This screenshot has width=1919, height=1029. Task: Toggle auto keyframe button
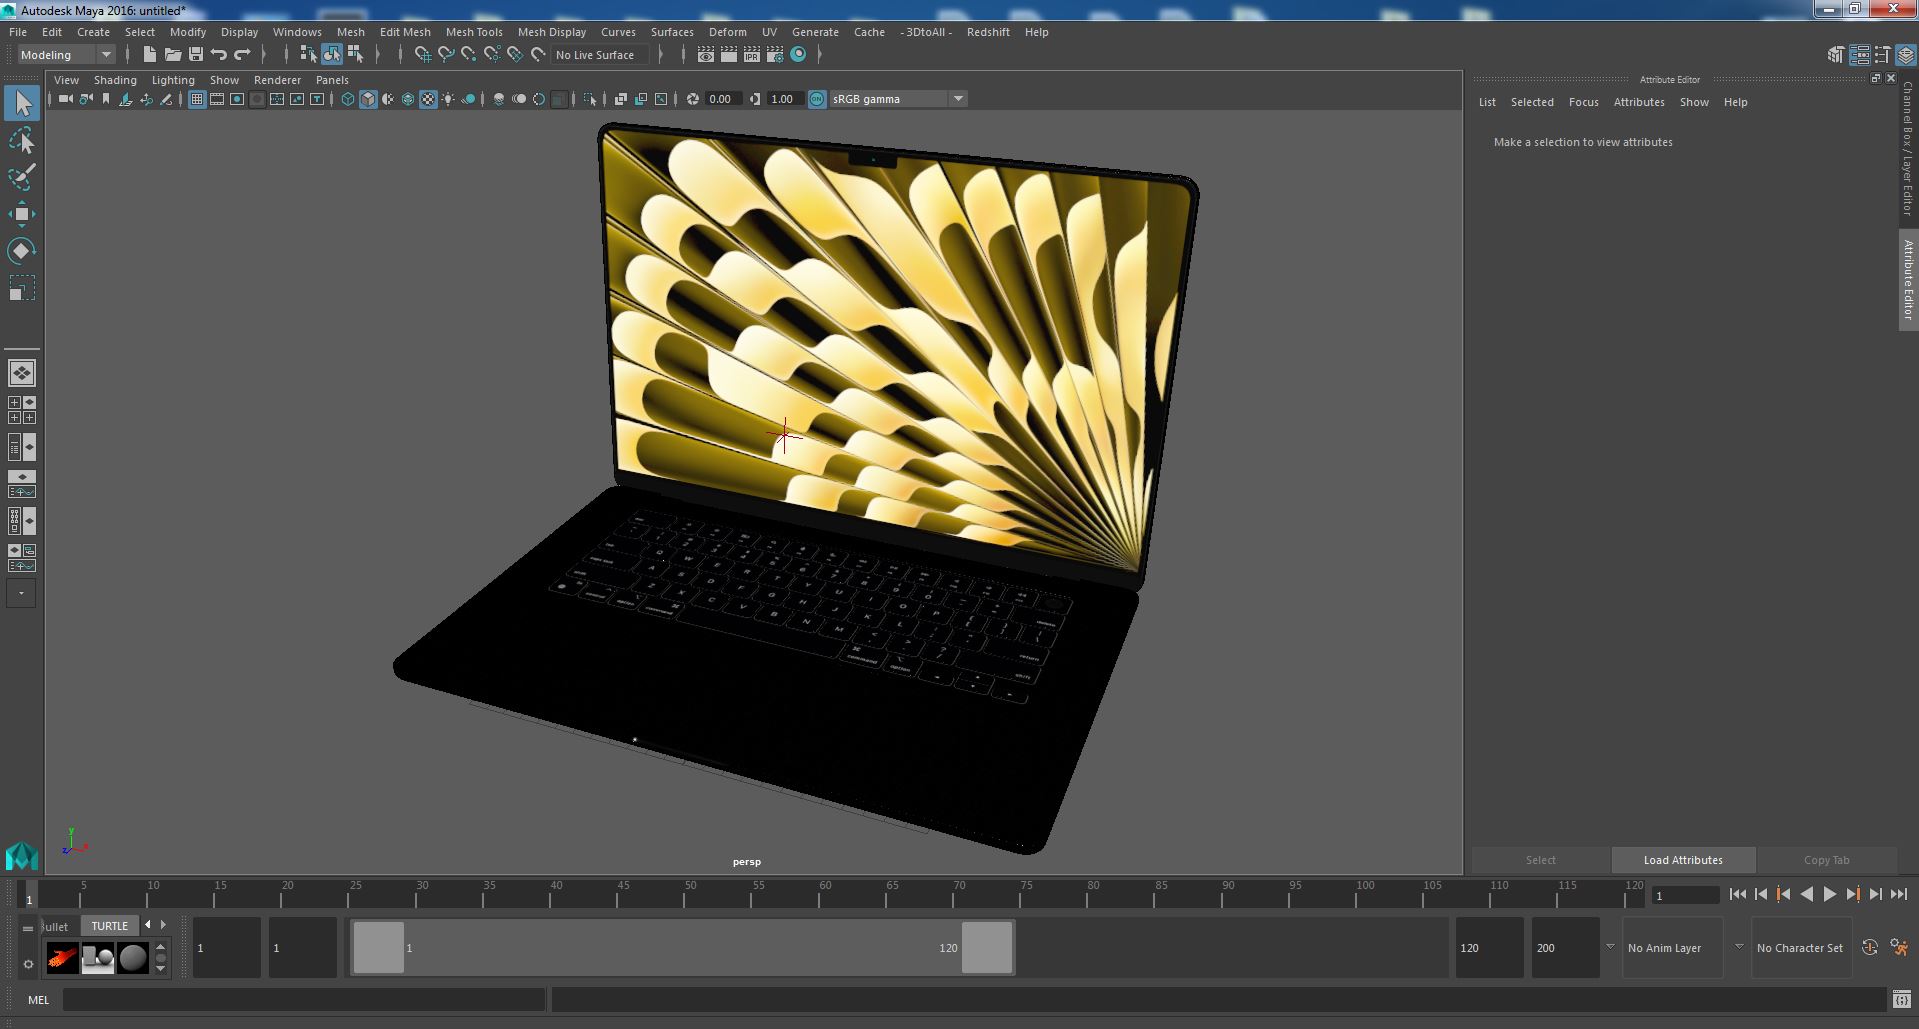1870,948
